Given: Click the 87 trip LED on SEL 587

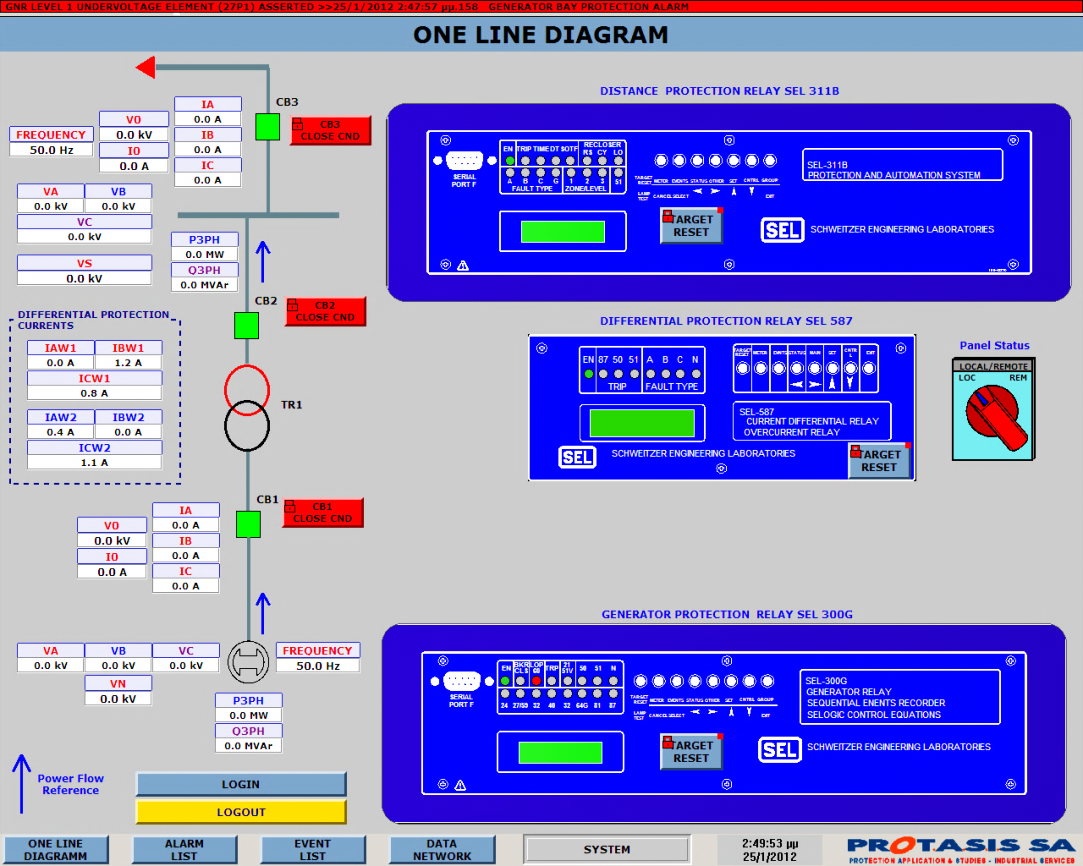Looking at the screenshot, I should click(604, 374).
